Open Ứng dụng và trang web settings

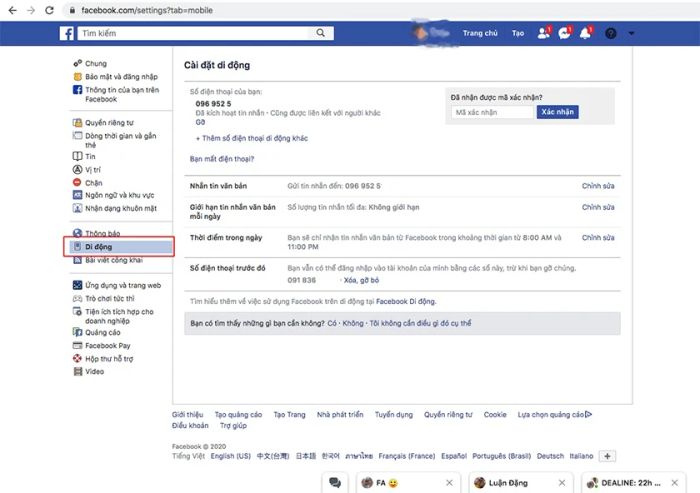tap(123, 285)
